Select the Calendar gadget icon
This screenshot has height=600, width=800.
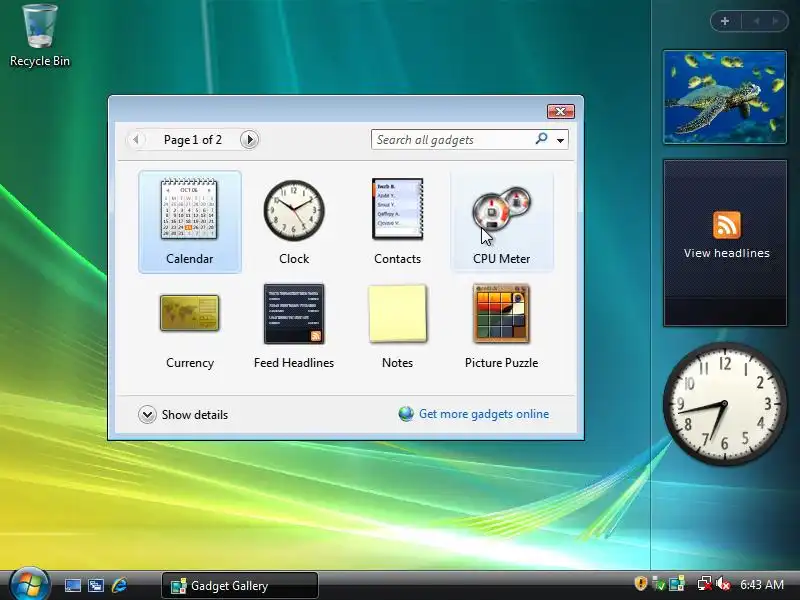(189, 209)
